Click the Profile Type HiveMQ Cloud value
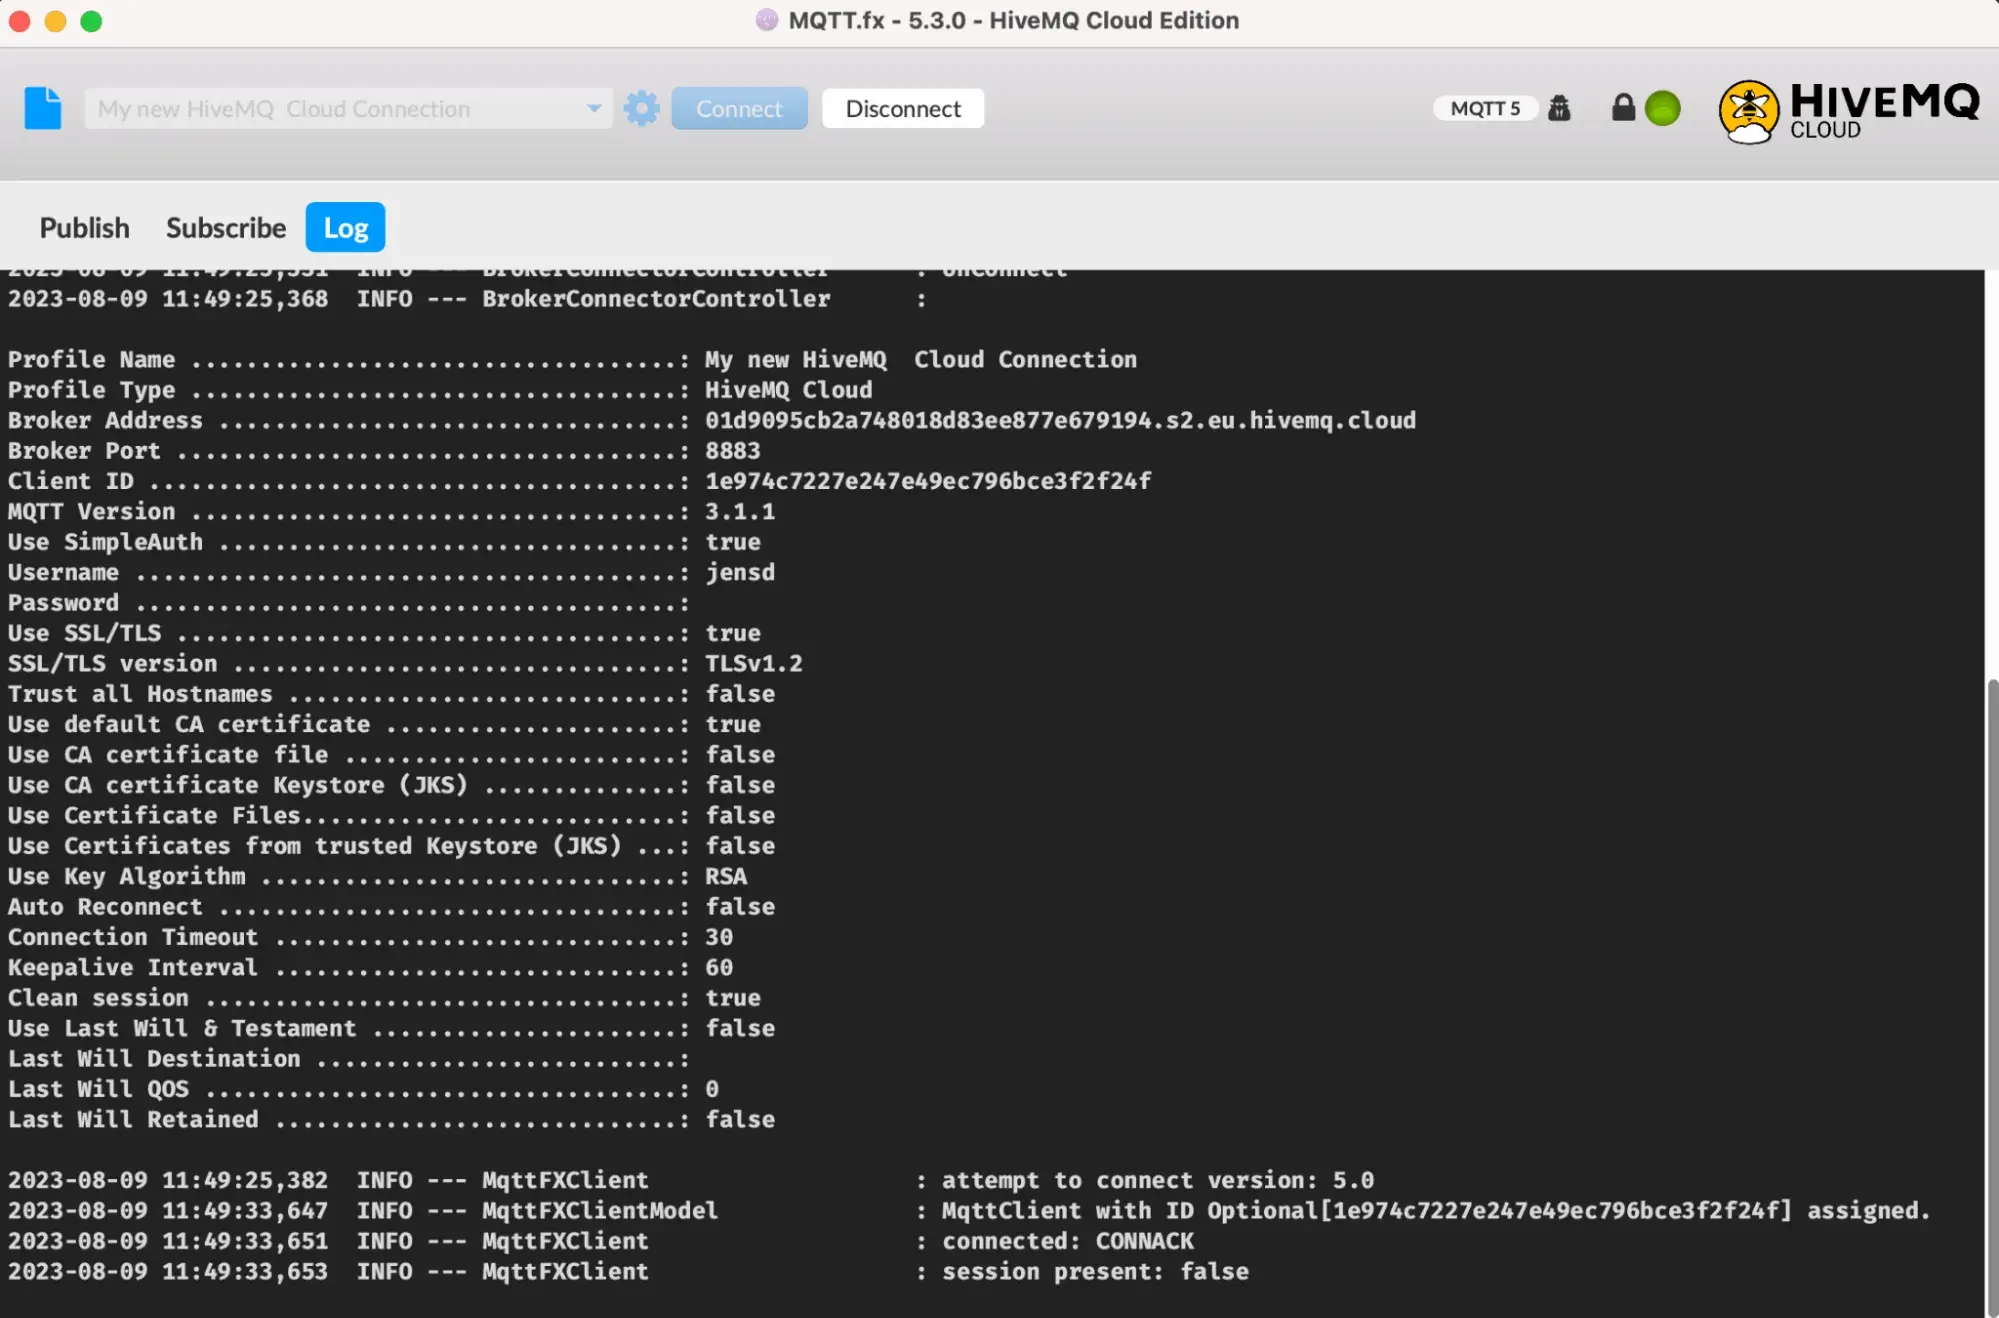This screenshot has width=1999, height=1318. point(788,390)
